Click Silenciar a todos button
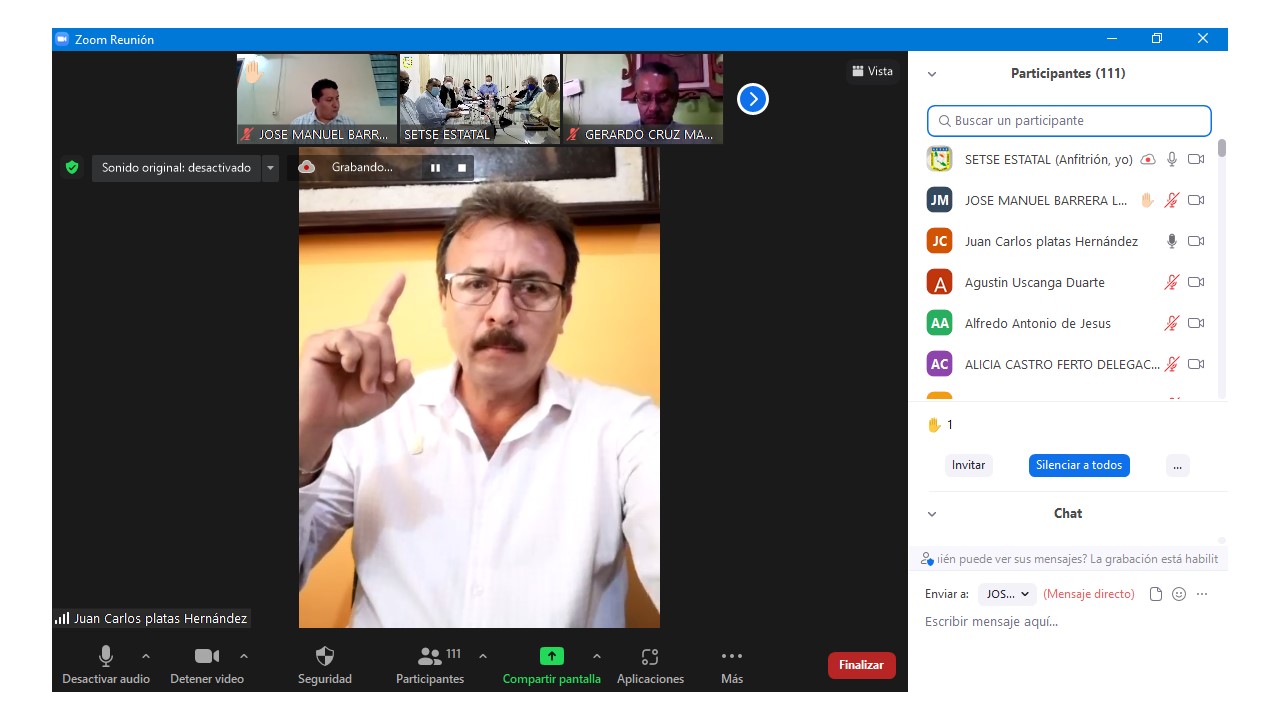 point(1079,465)
